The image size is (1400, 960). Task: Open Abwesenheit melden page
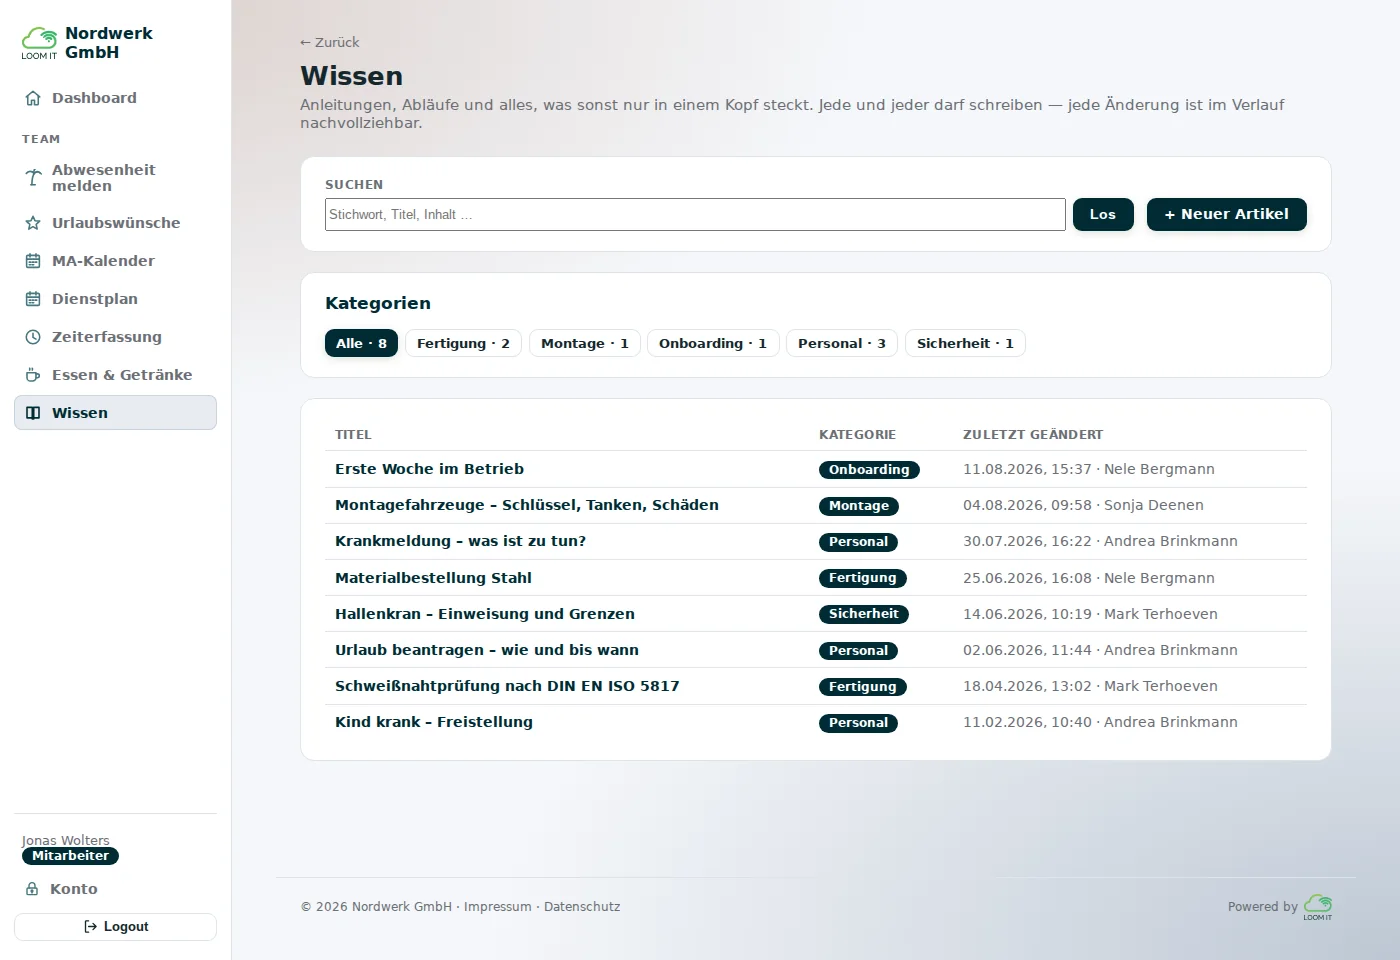pyautogui.click(x=115, y=178)
